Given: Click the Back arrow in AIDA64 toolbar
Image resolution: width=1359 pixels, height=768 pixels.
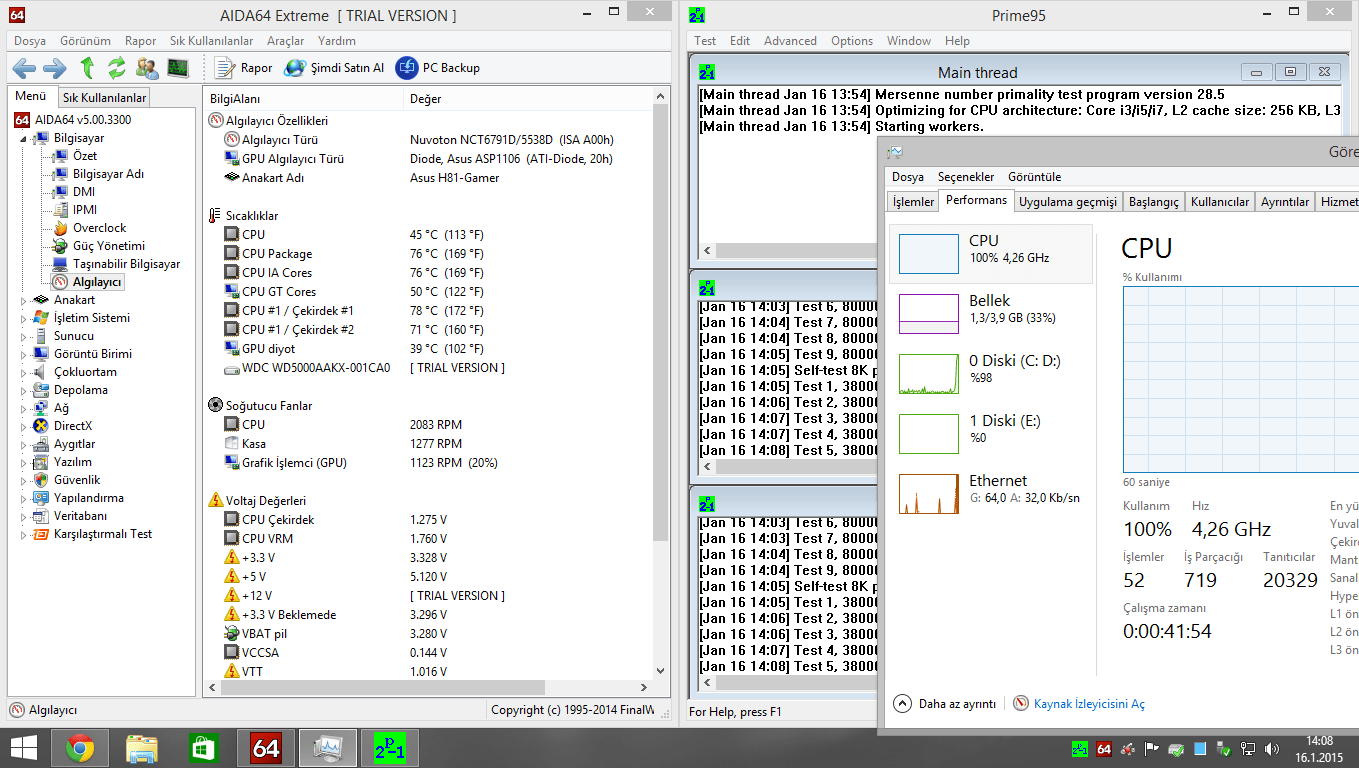Looking at the screenshot, I should pos(24,68).
